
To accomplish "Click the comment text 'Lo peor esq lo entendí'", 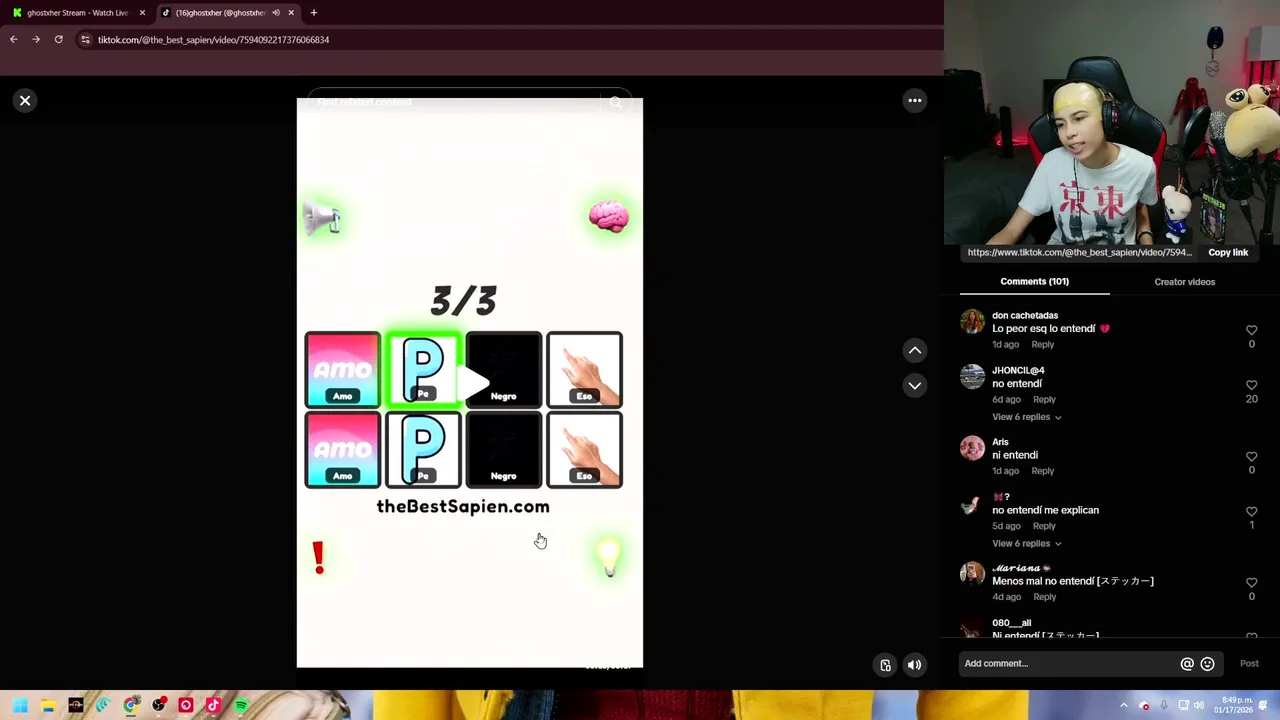I will [1044, 329].
